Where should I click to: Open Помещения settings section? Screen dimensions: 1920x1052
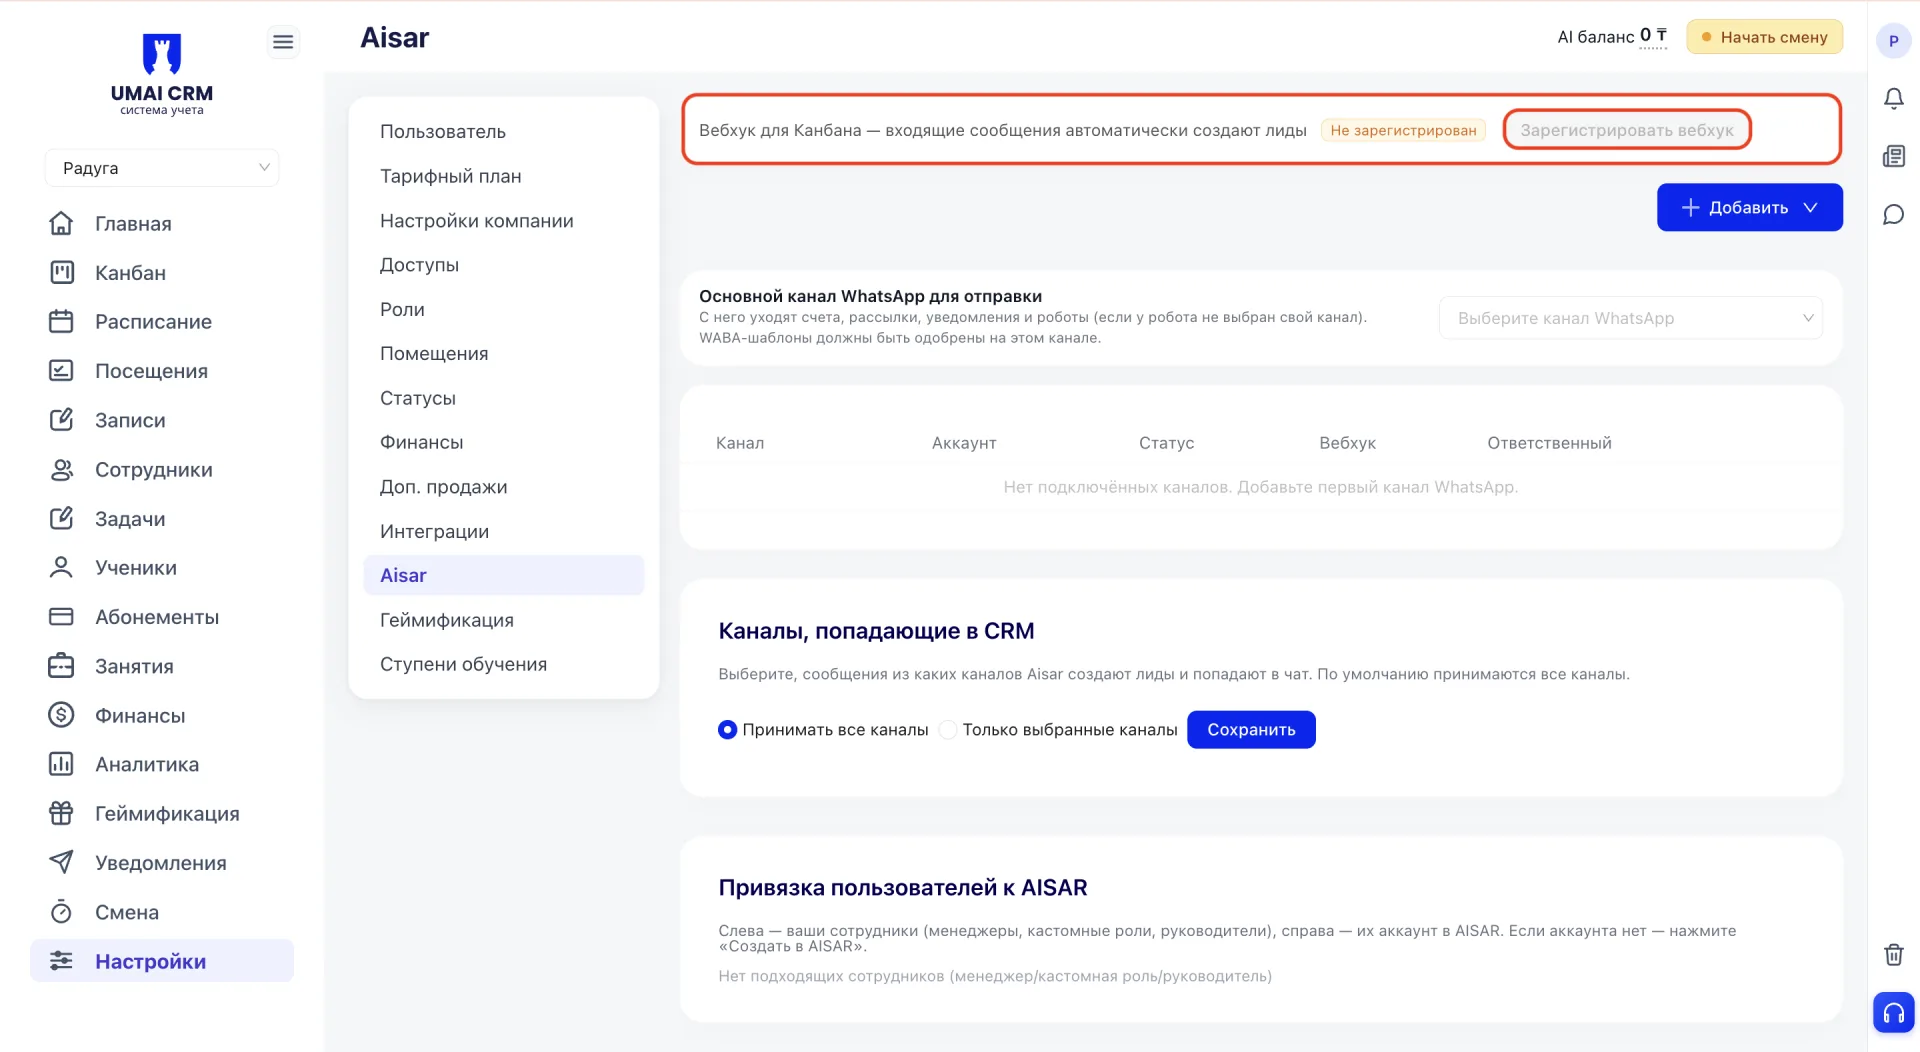(x=434, y=353)
